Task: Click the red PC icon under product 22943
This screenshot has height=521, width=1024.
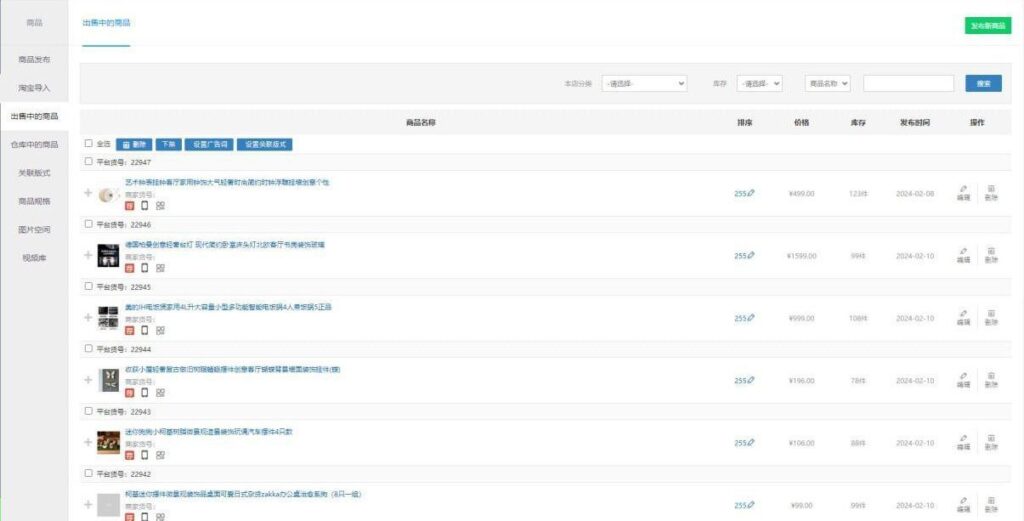Action: (x=130, y=455)
